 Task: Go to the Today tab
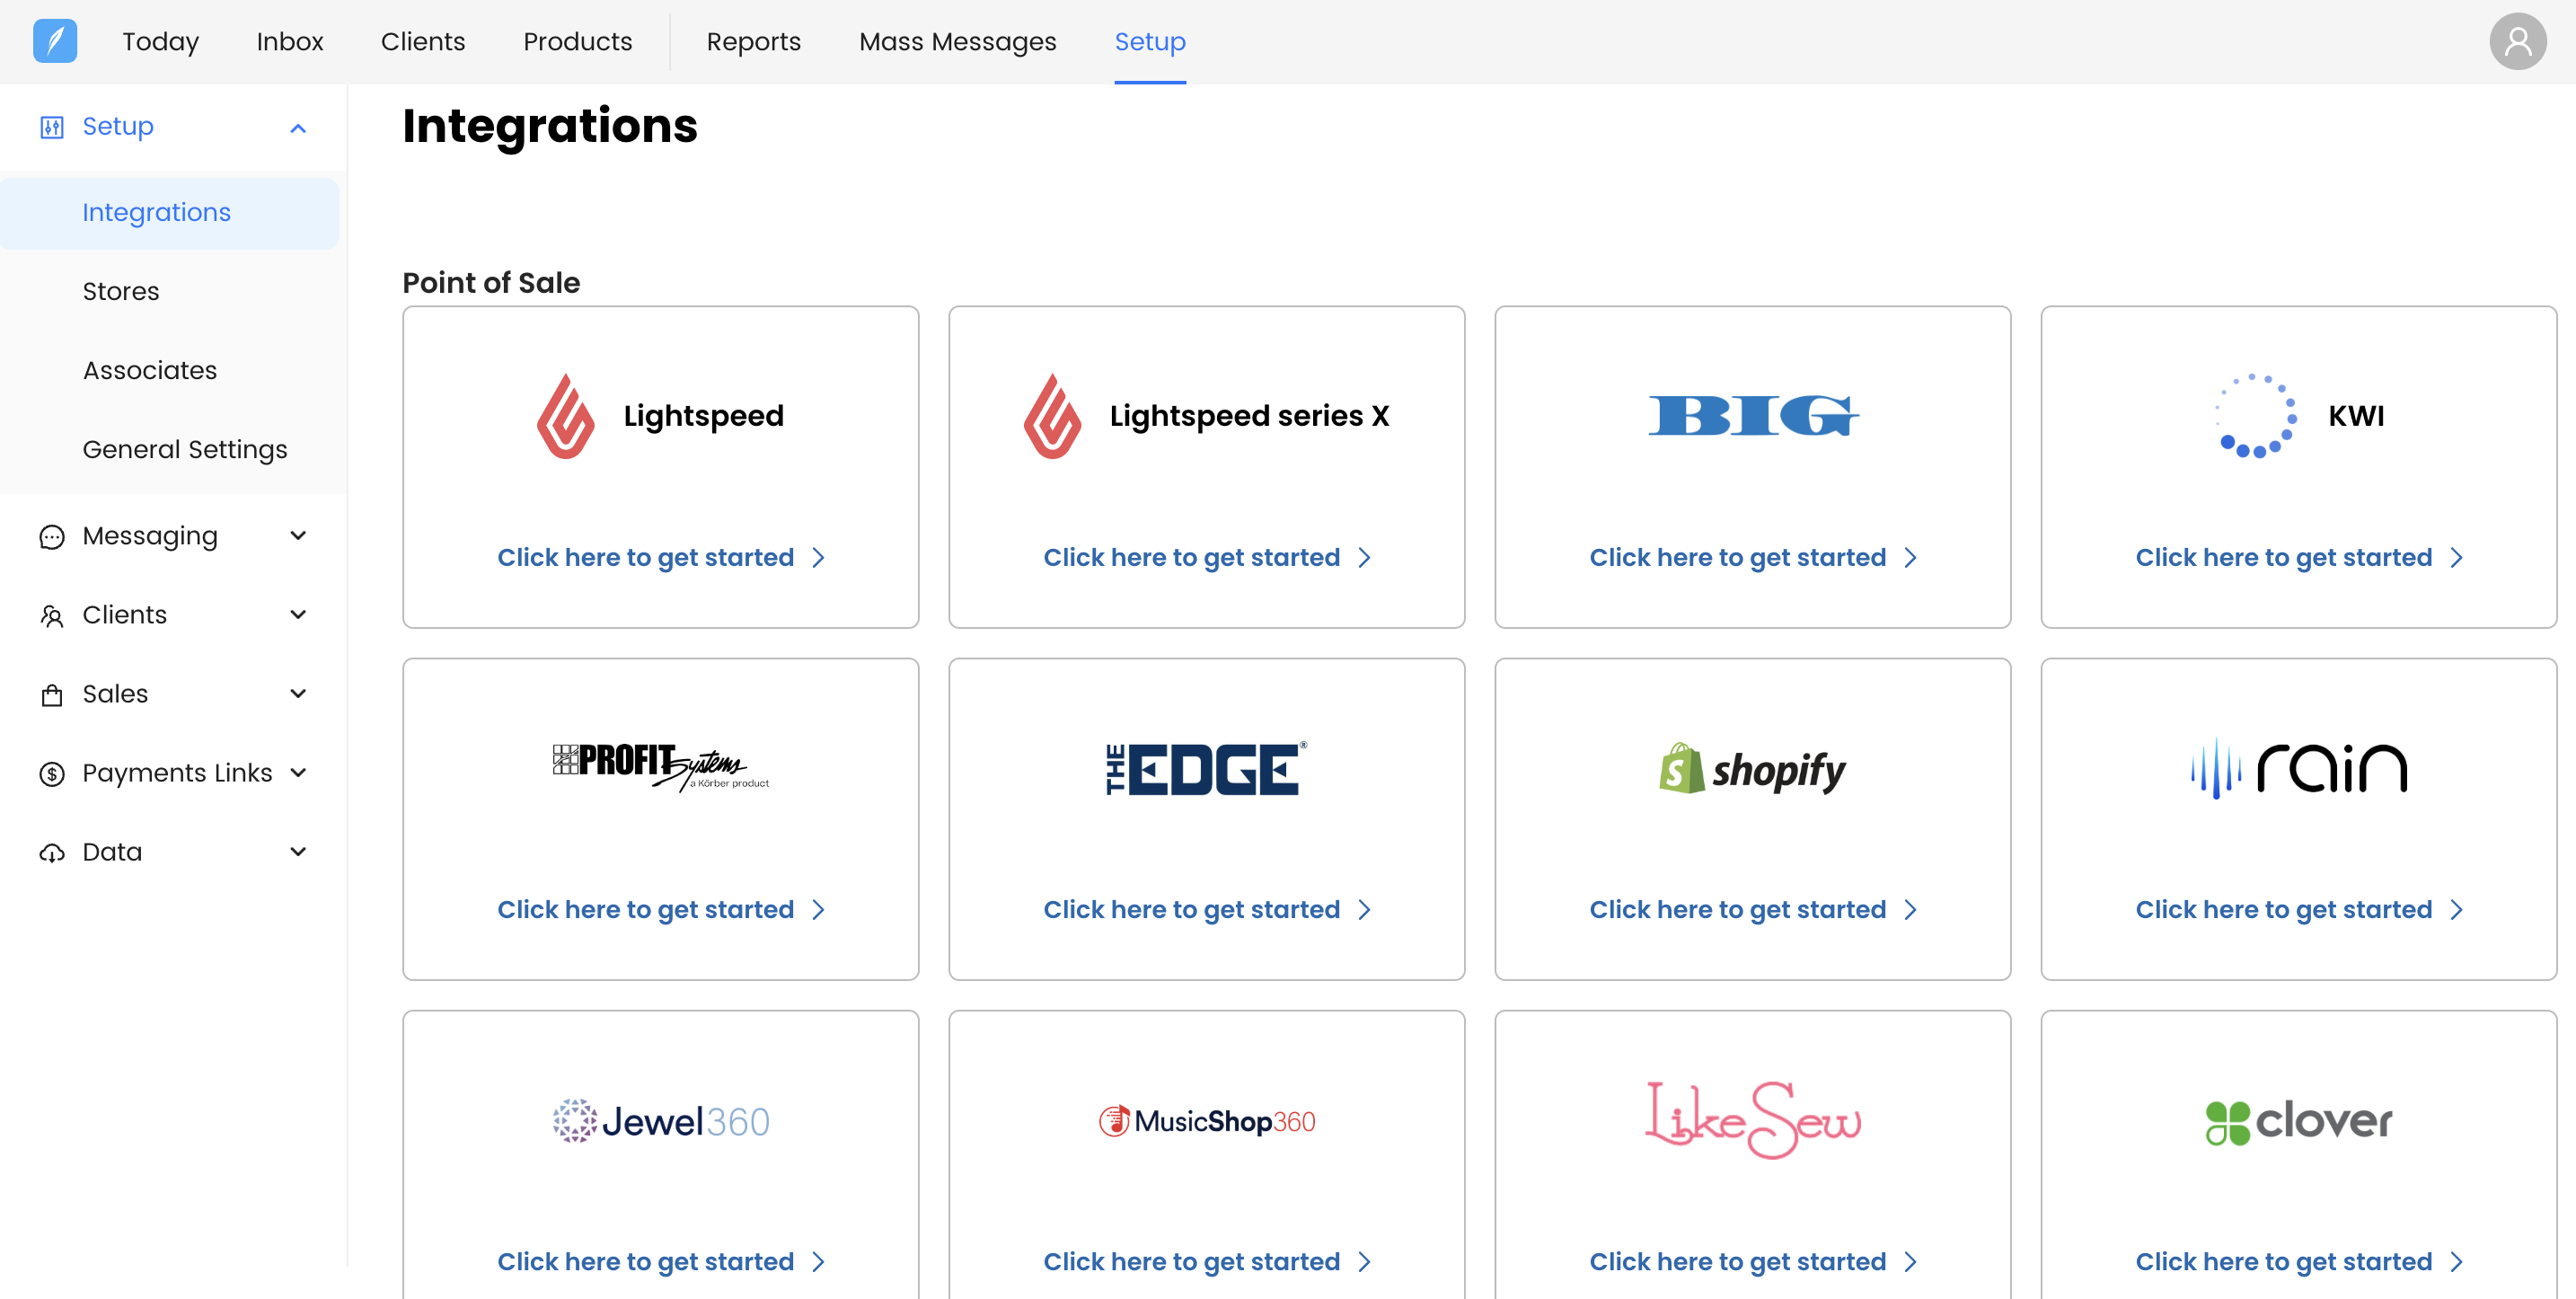(x=160, y=42)
